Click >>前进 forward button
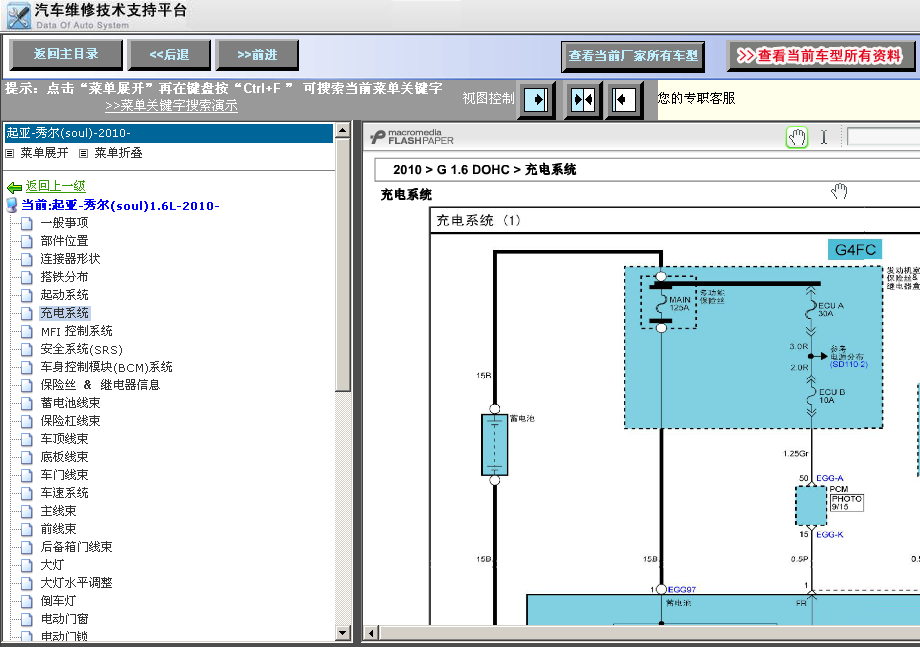 [x=257, y=55]
